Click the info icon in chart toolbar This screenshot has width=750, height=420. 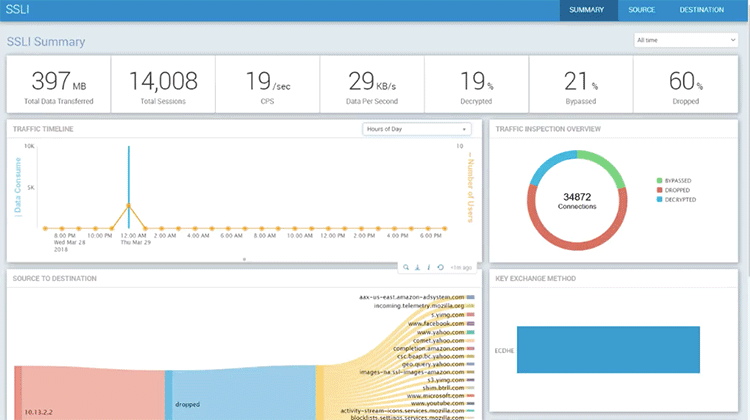(429, 267)
